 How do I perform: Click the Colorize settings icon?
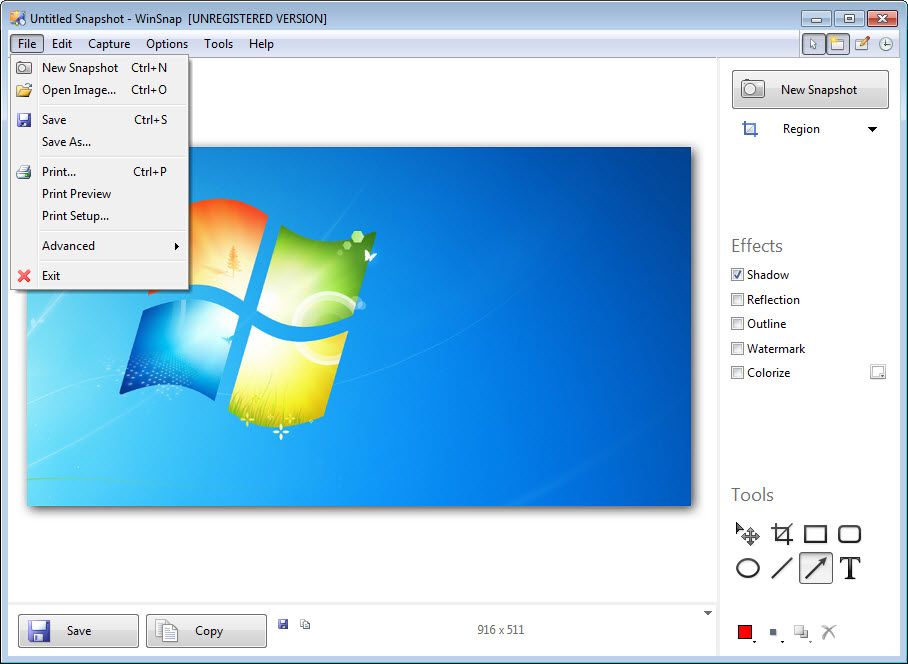click(x=878, y=372)
